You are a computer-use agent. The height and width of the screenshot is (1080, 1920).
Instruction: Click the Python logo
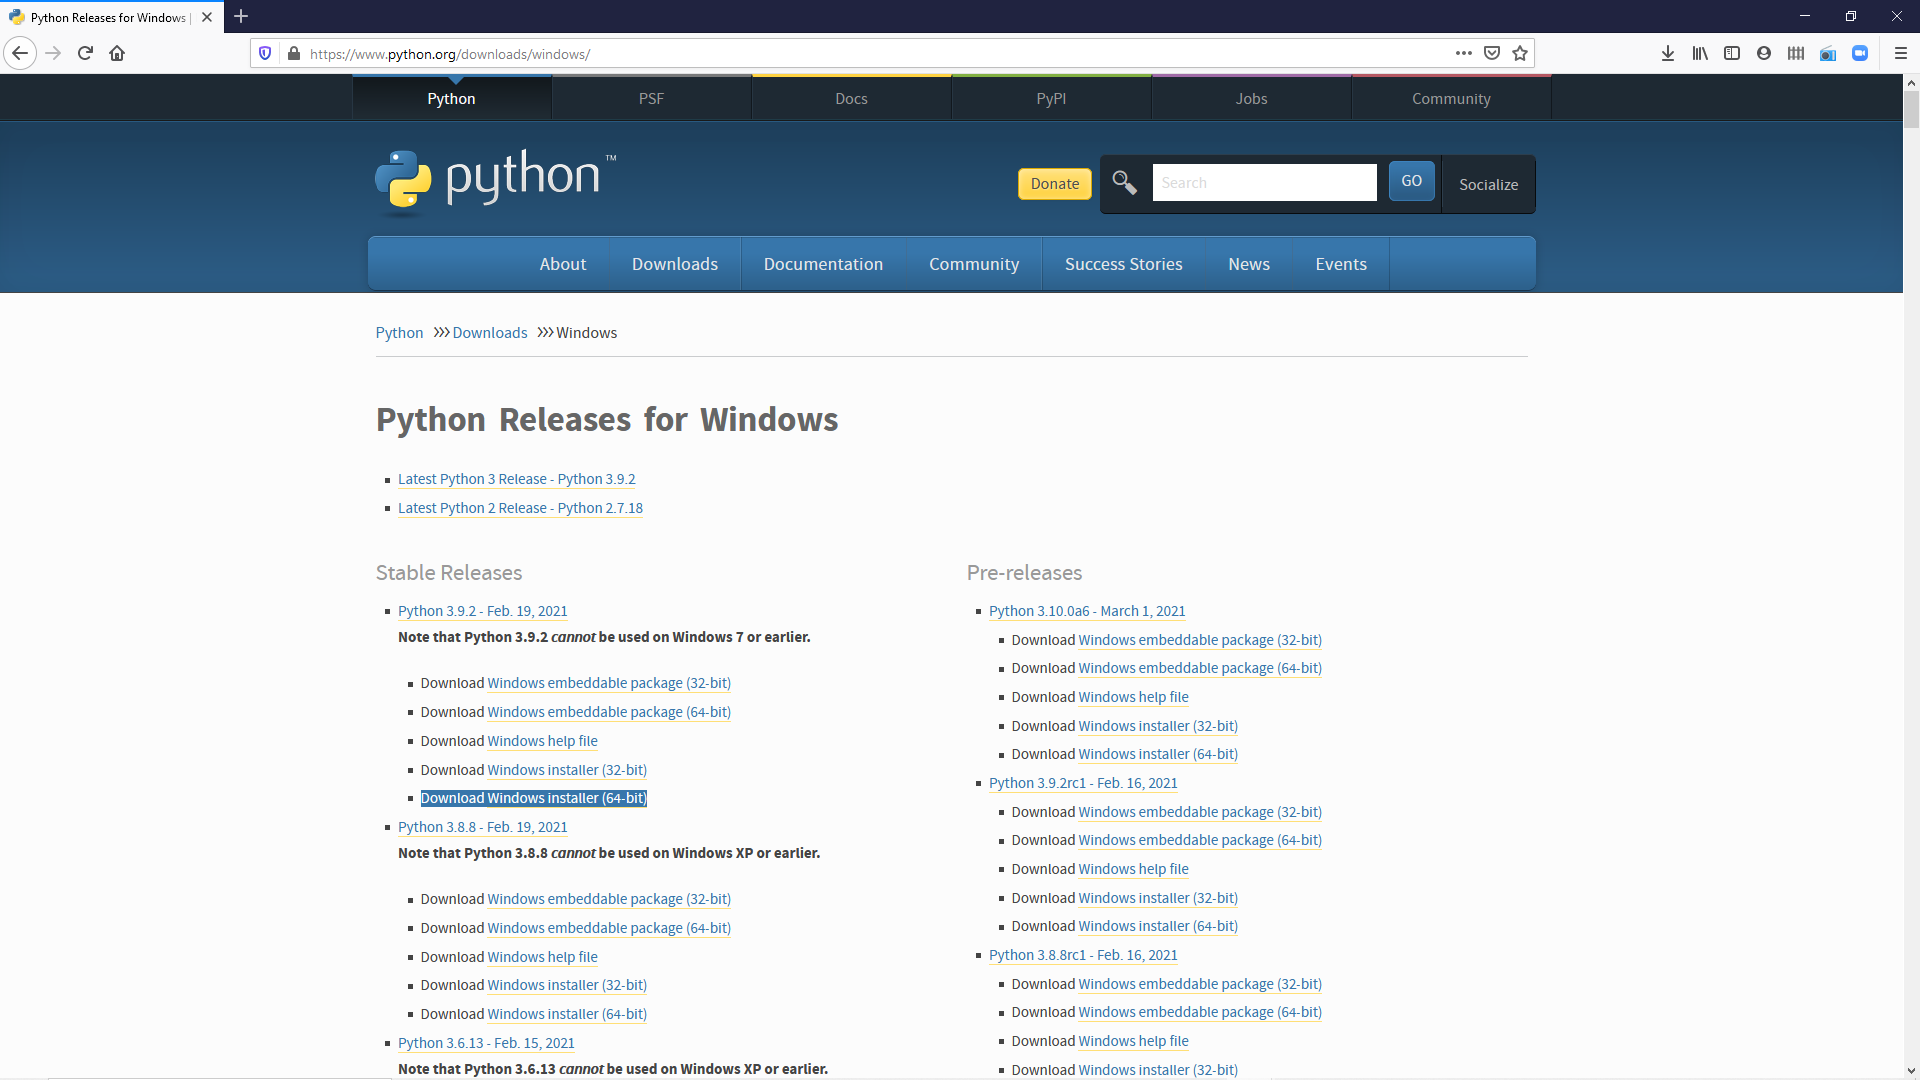coord(495,182)
